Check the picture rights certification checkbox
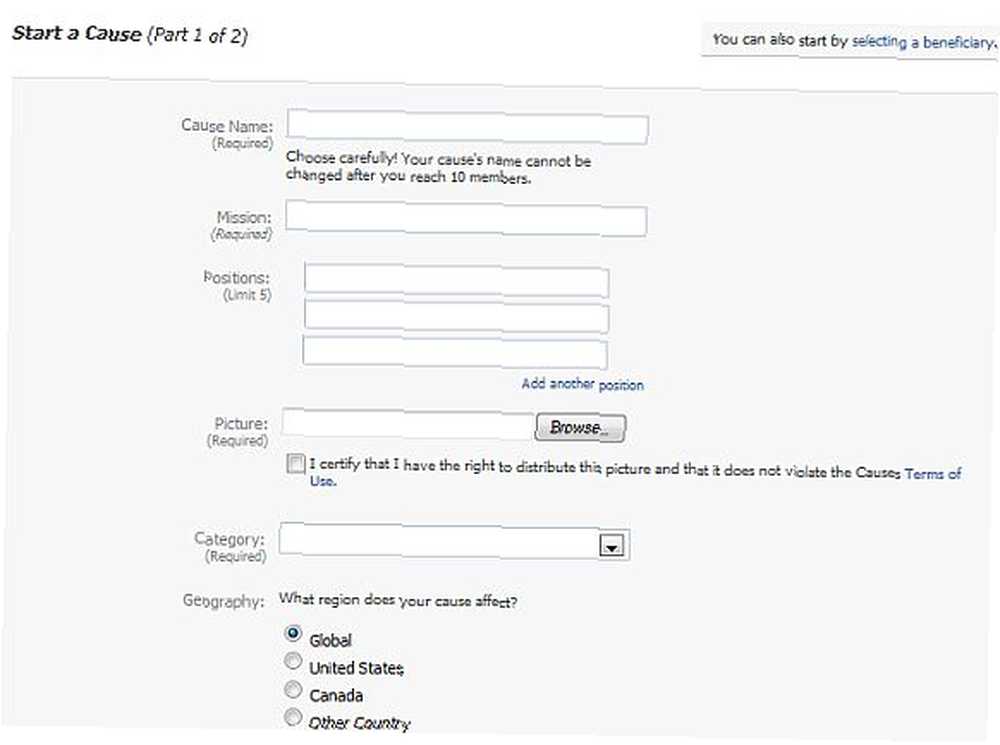Image resolution: width=1000 pixels, height=745 pixels. (x=295, y=464)
